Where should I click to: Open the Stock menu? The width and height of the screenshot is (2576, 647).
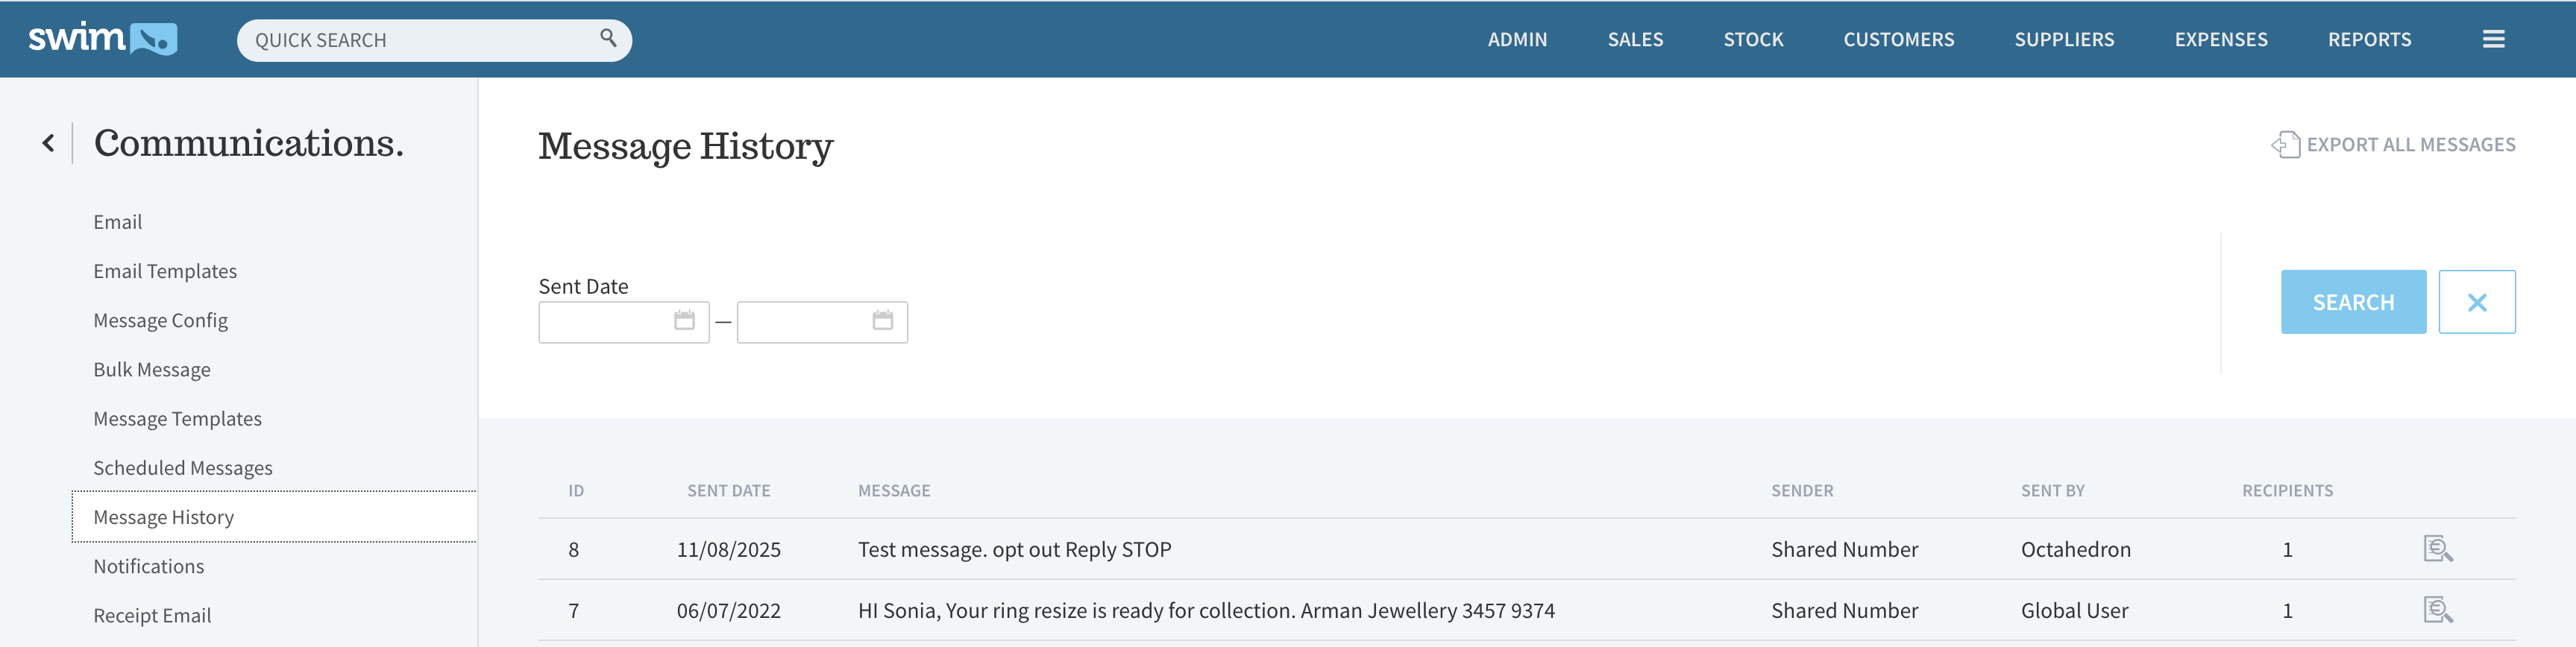point(1753,40)
